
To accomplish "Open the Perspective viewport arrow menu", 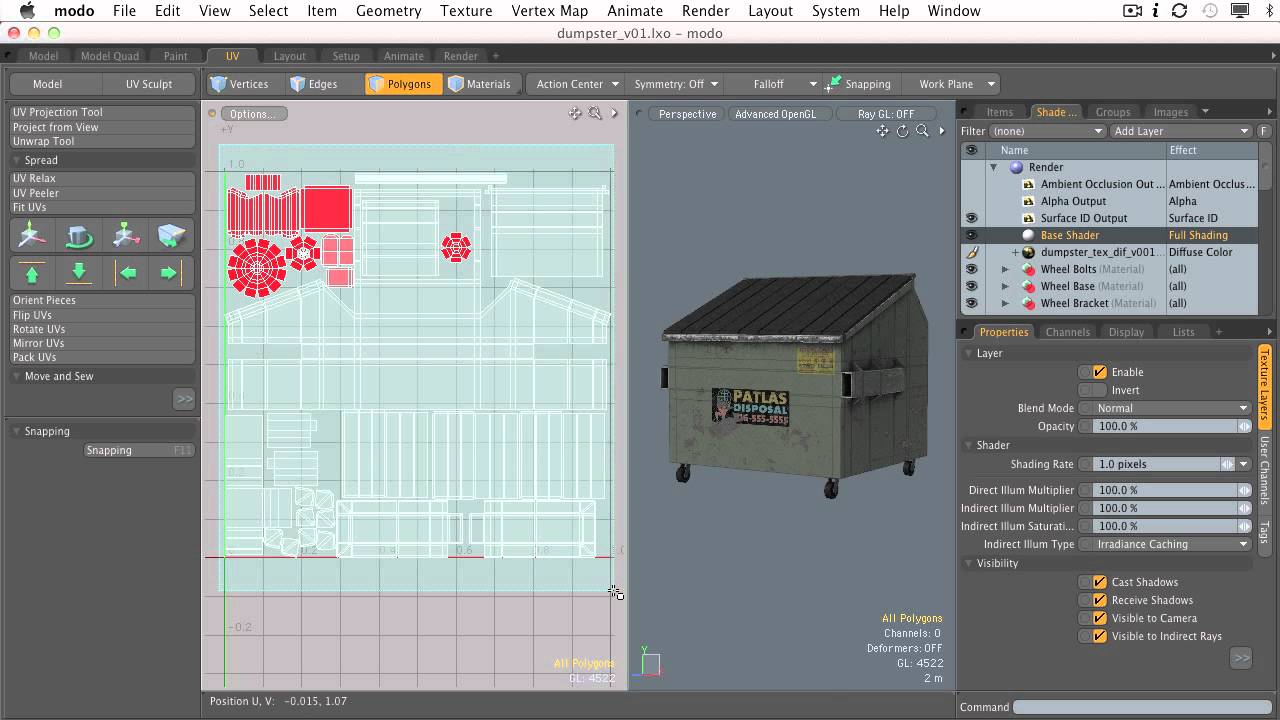I will tap(941, 131).
